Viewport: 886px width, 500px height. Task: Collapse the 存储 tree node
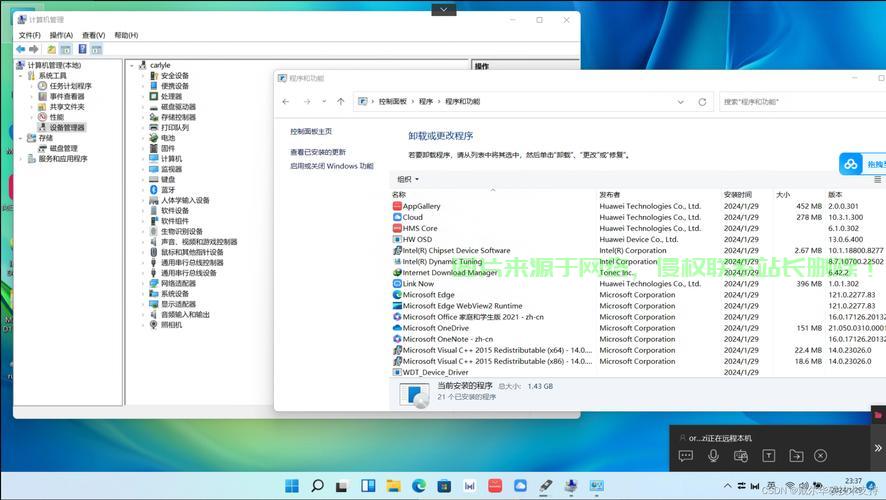pyautogui.click(x=21, y=138)
